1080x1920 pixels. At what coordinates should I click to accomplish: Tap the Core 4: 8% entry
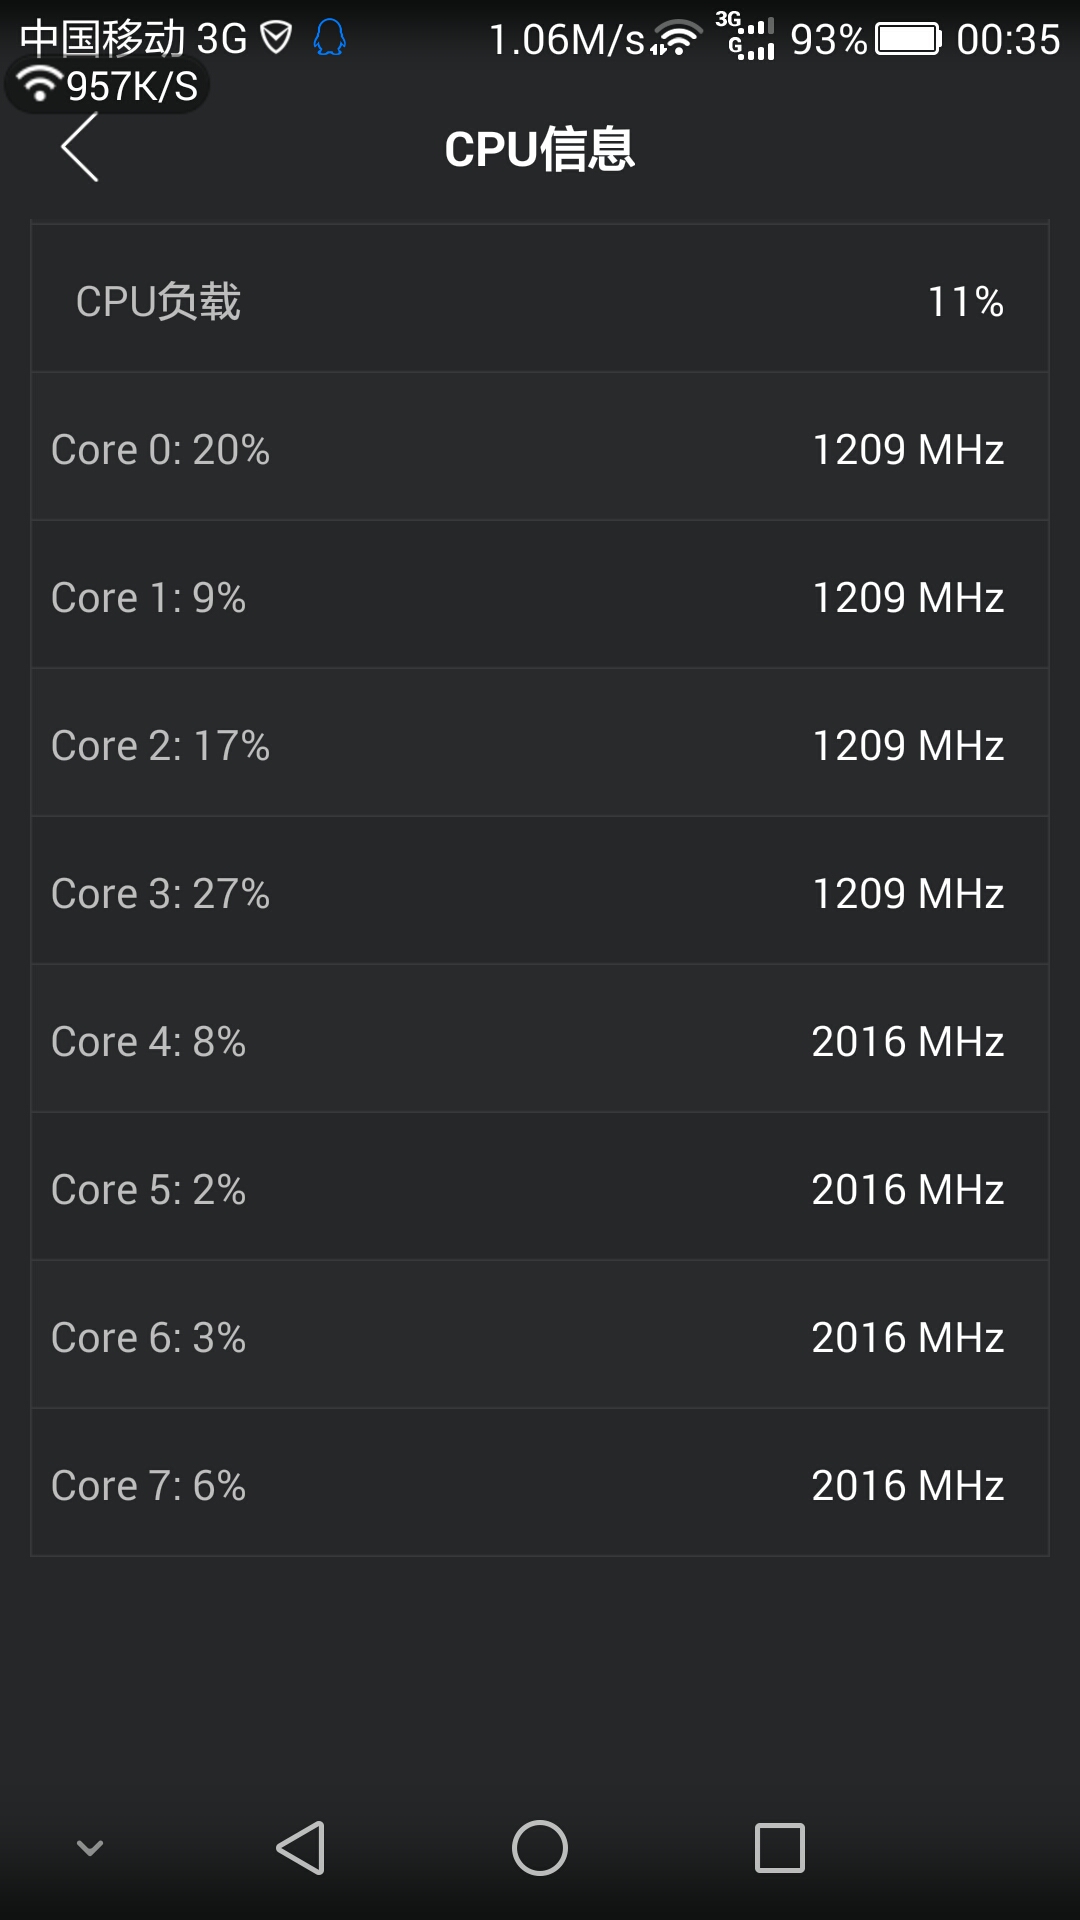(x=540, y=1041)
